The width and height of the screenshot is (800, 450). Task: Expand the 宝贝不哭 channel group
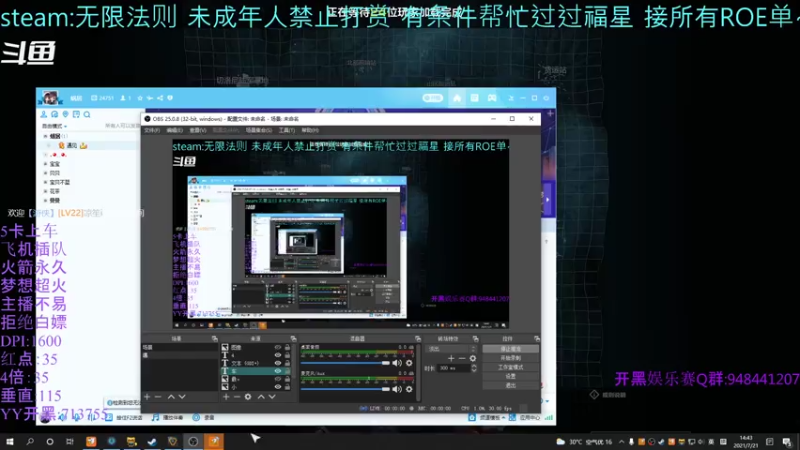click(x=45, y=182)
